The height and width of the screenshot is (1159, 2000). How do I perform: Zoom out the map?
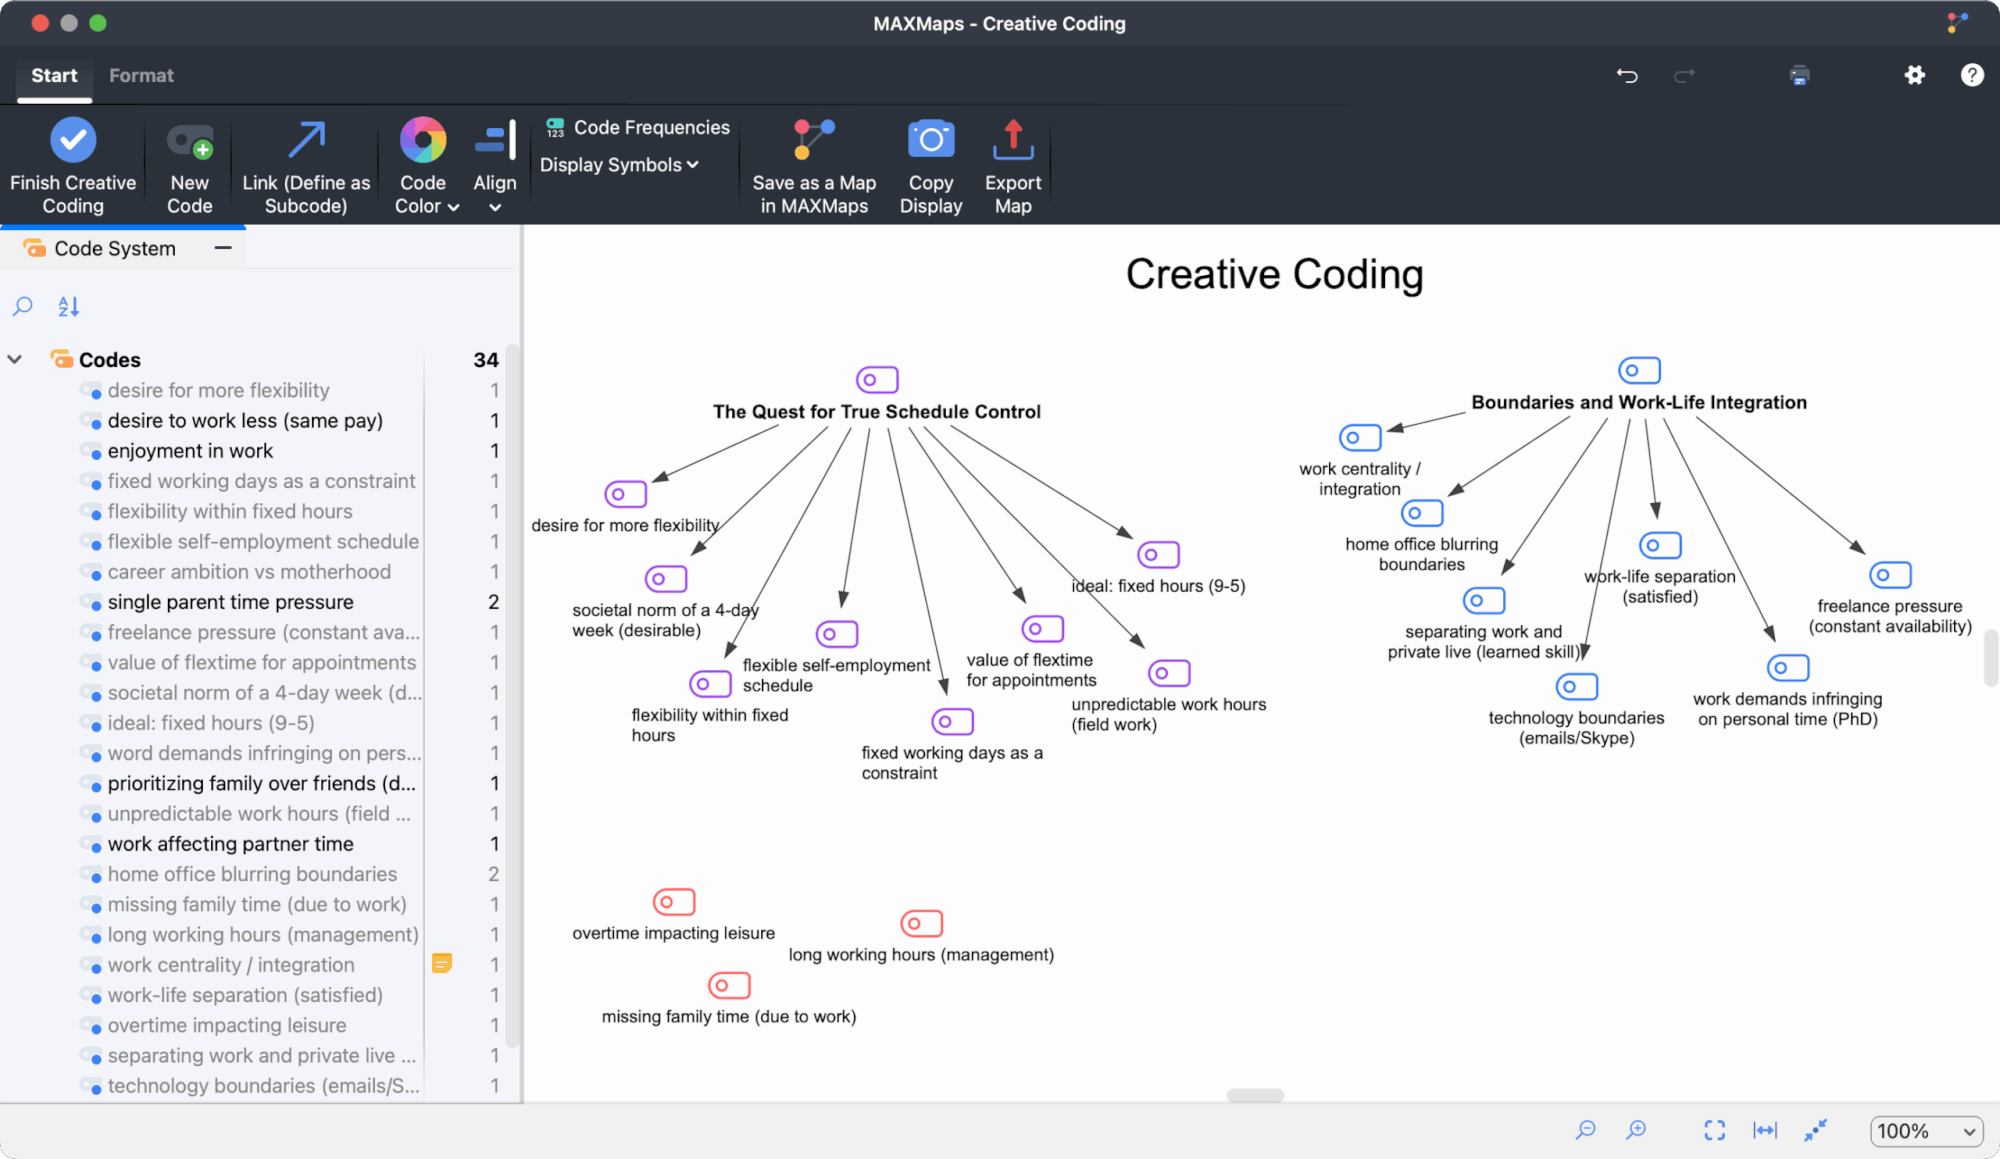(1585, 1130)
